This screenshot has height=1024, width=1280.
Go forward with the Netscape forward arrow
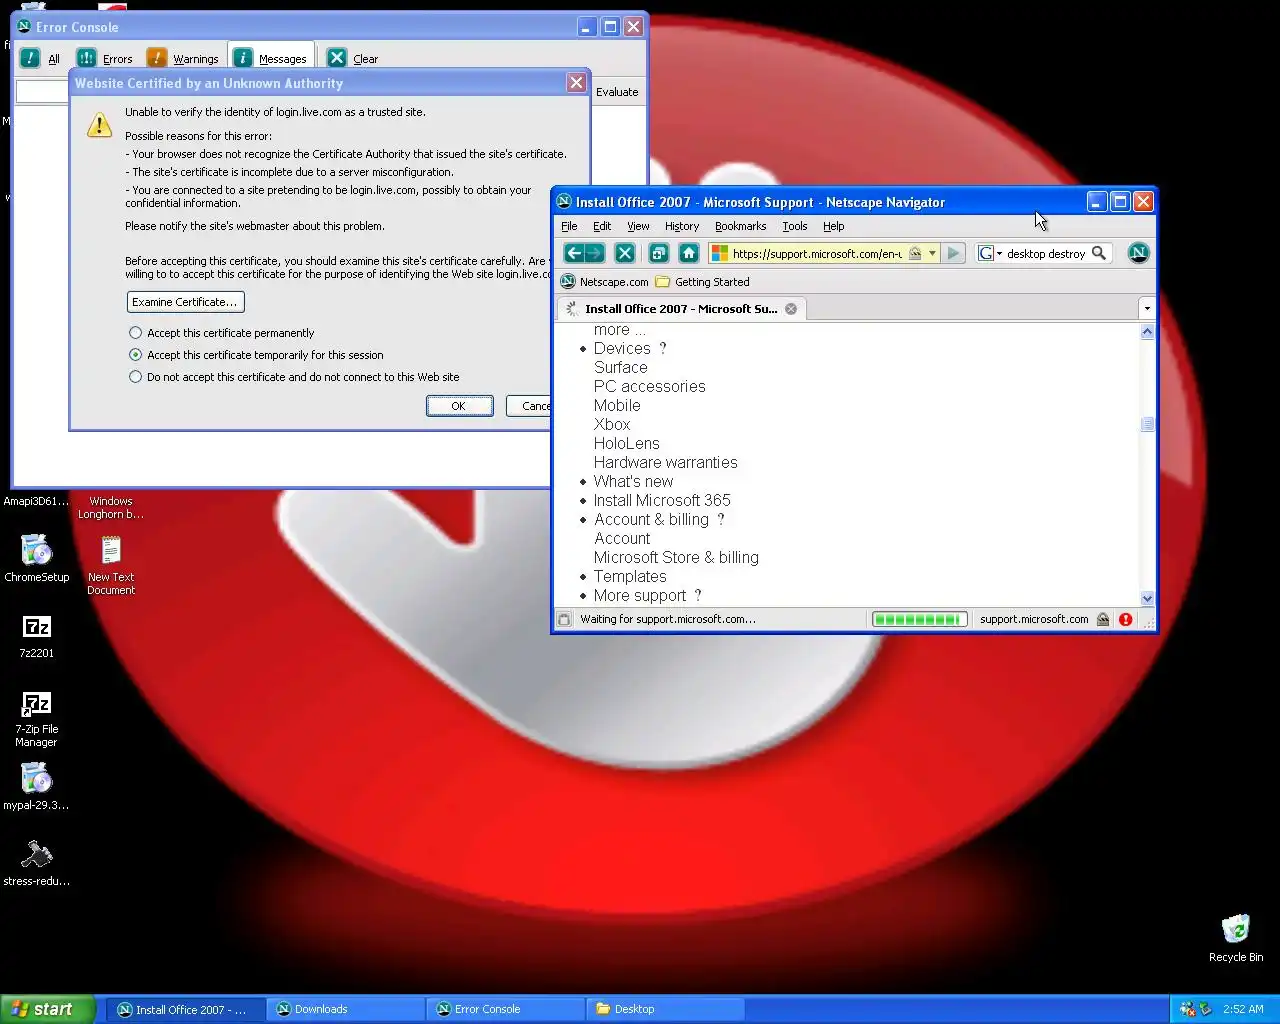tap(594, 253)
